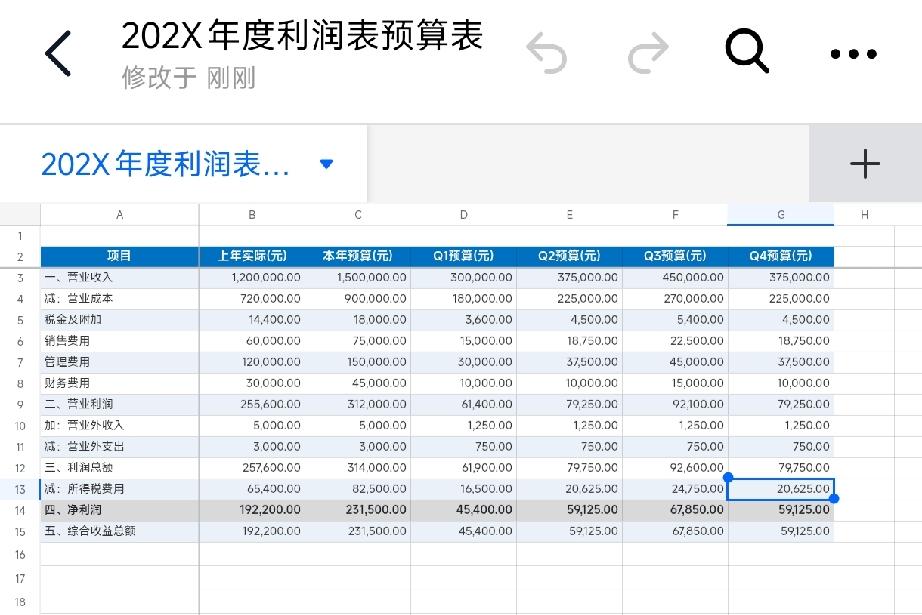The height and width of the screenshot is (615, 922).
Task: Select cell 三、利润总额
Action: pyautogui.click(x=120, y=468)
